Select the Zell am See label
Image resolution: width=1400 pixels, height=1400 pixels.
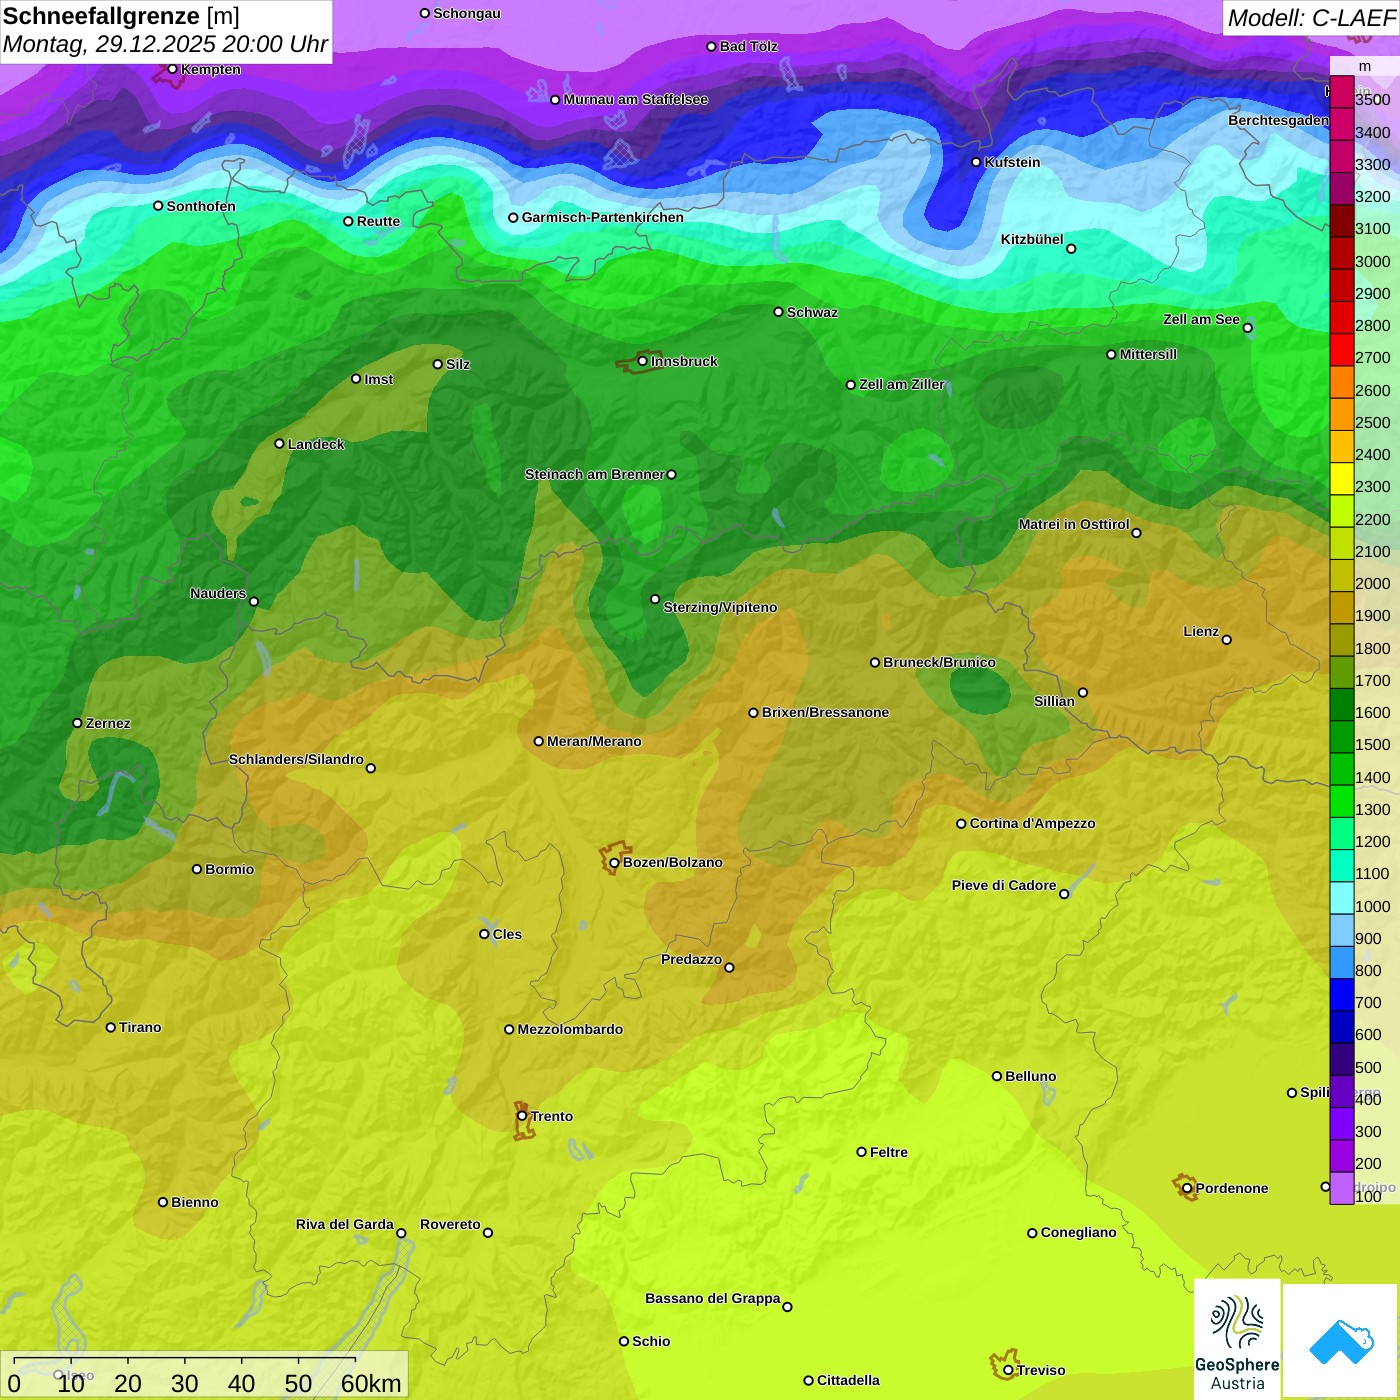tap(1201, 319)
